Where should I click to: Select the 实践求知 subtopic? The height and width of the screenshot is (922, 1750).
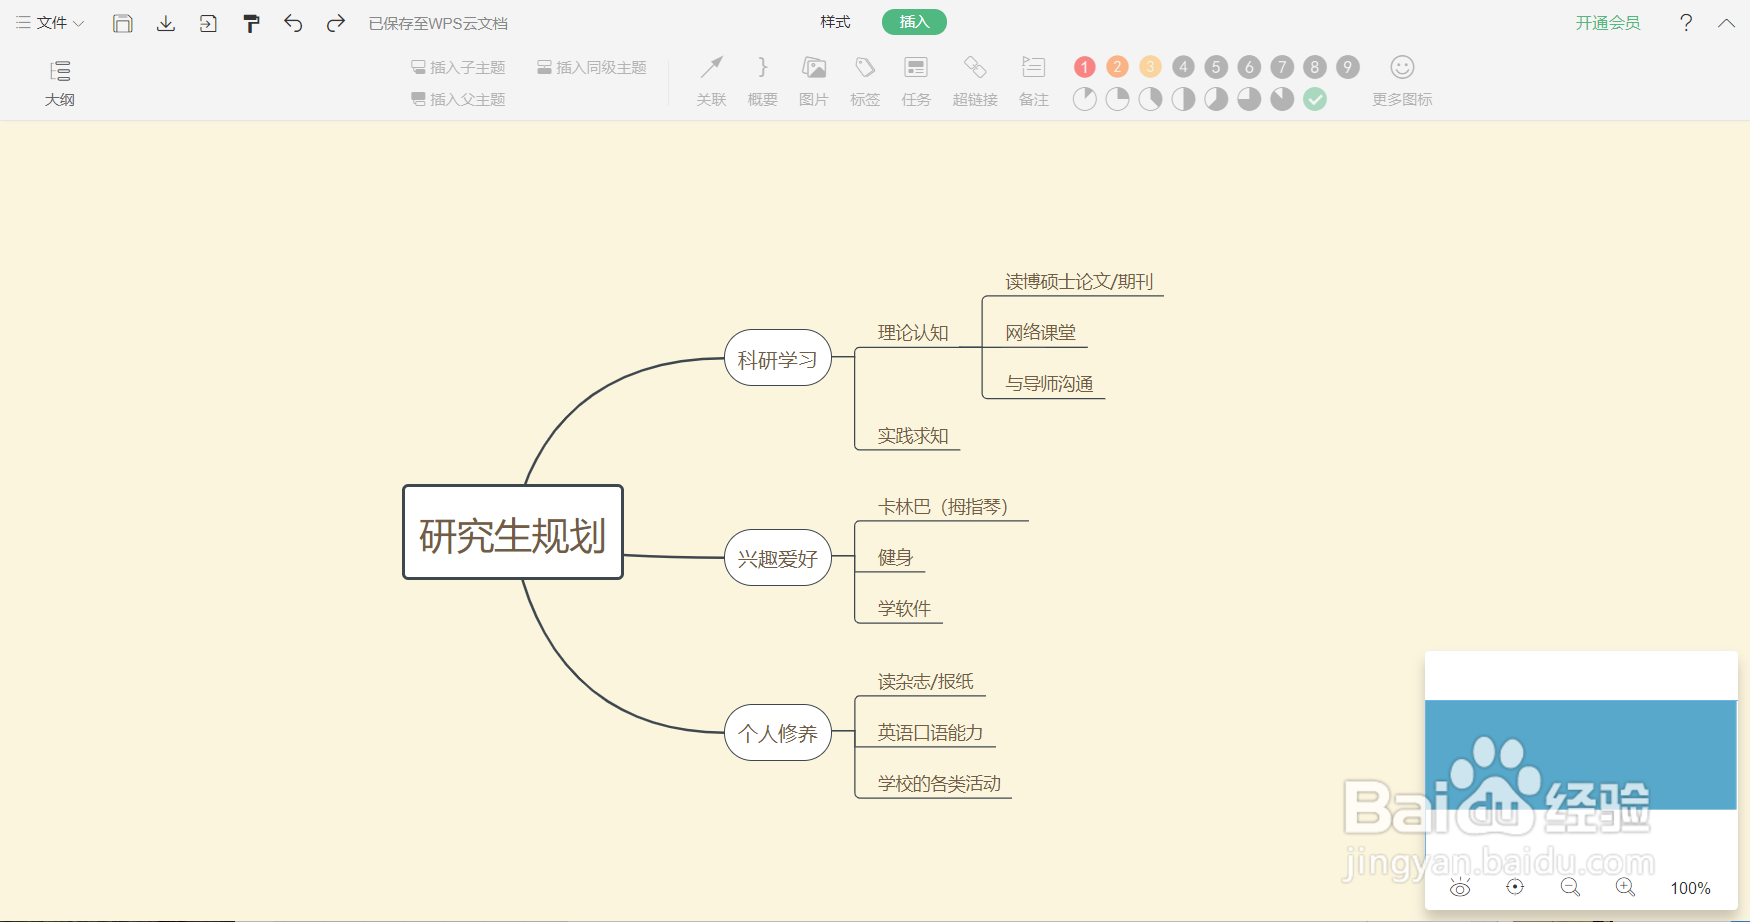[913, 435]
